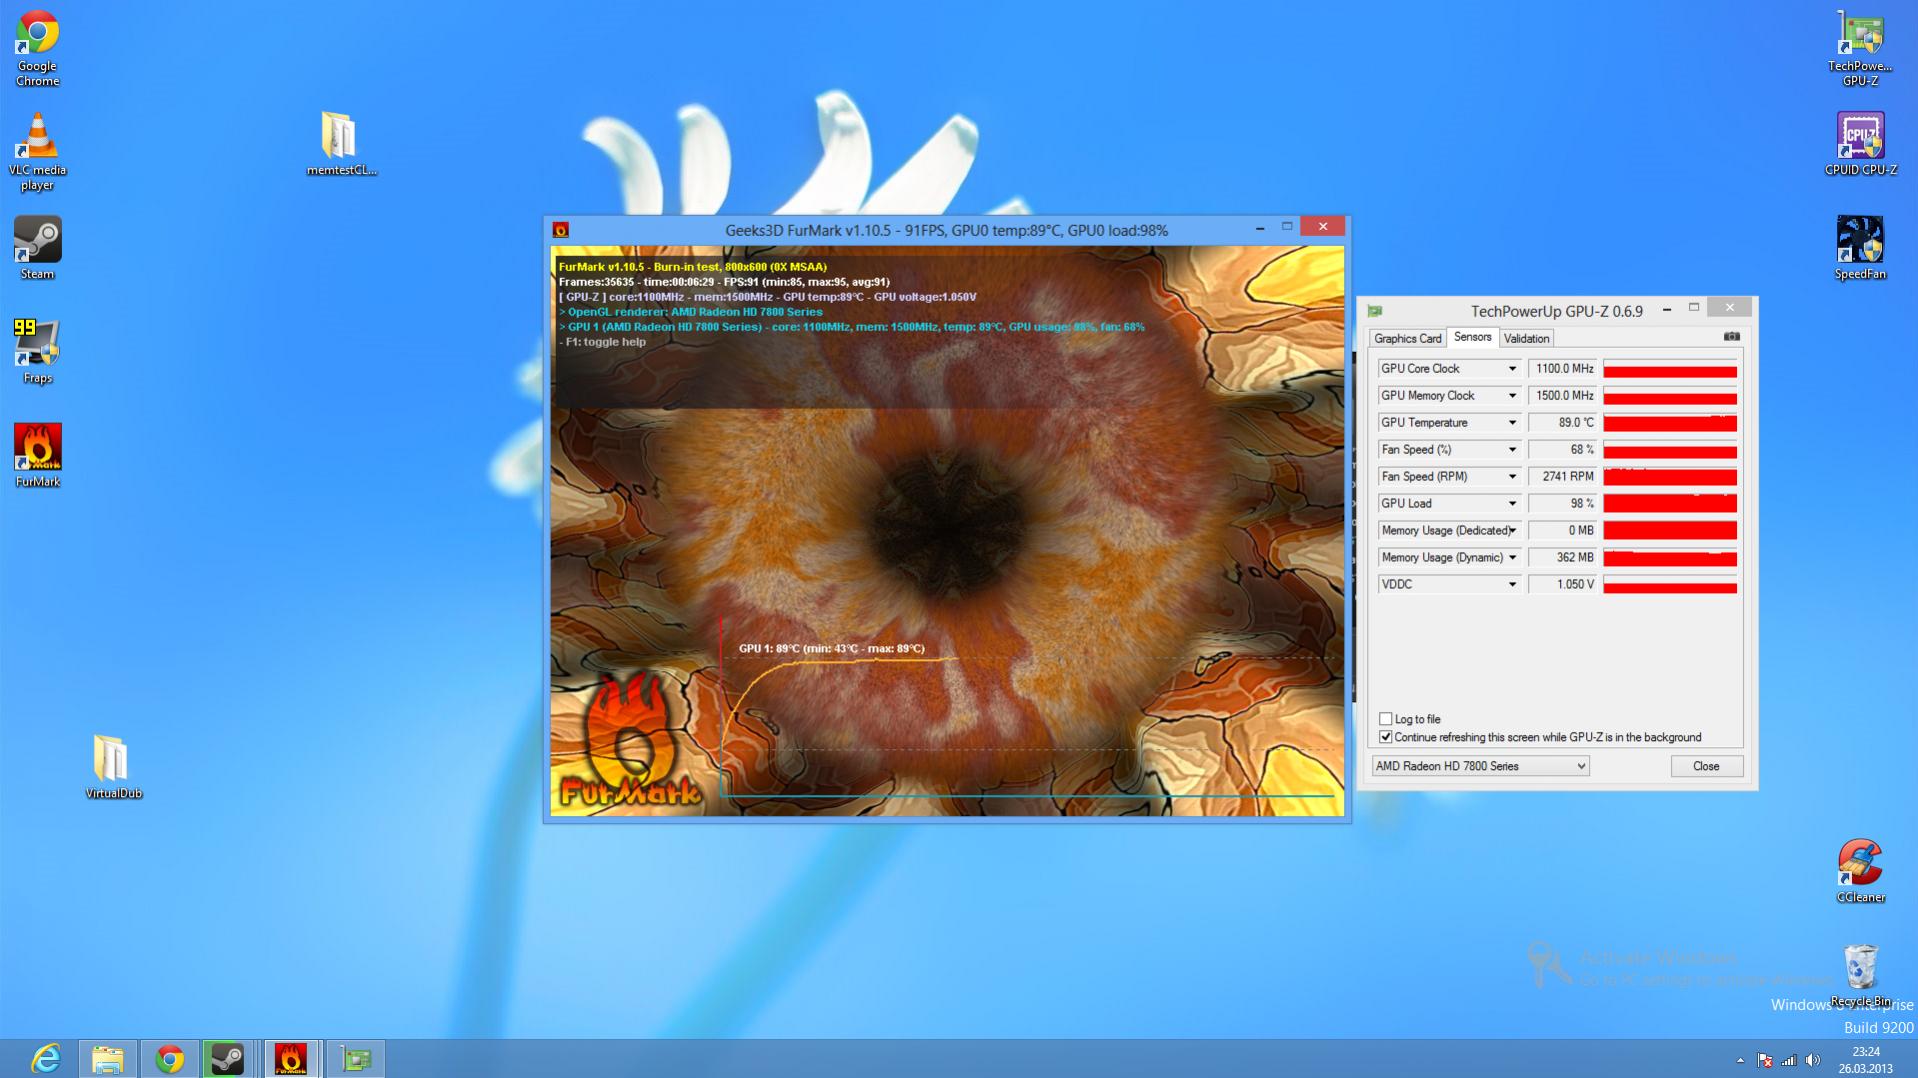Click the 'OpenGL renderer' line in FurMark
Viewport: 1918px width, 1078px height.
pos(691,312)
